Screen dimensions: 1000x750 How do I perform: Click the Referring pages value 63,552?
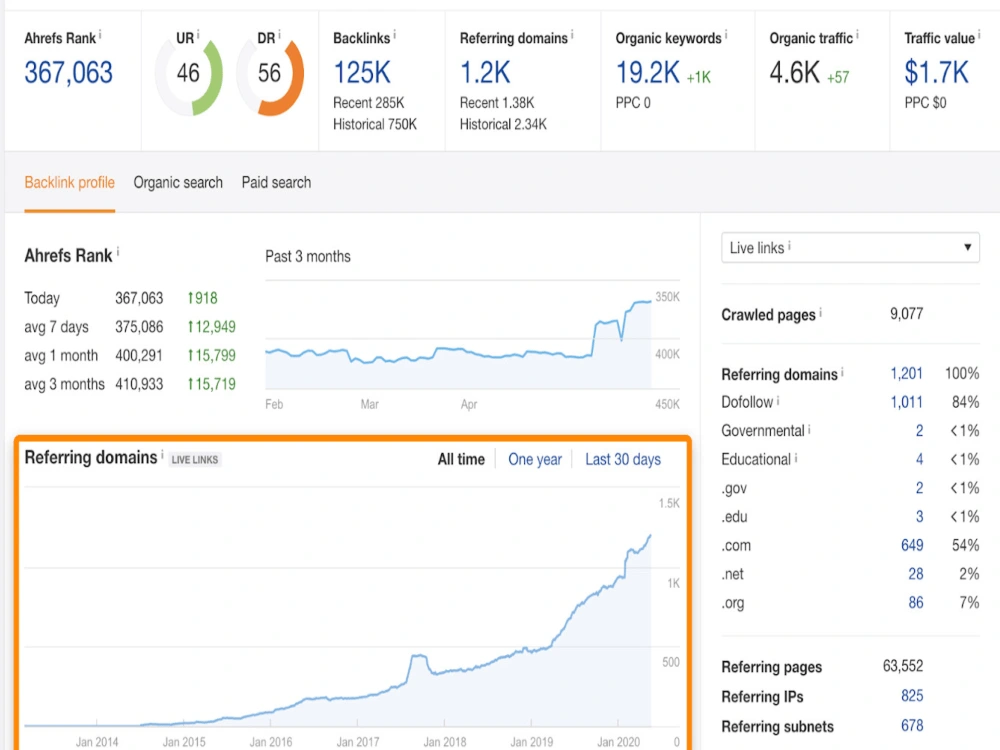point(902,666)
